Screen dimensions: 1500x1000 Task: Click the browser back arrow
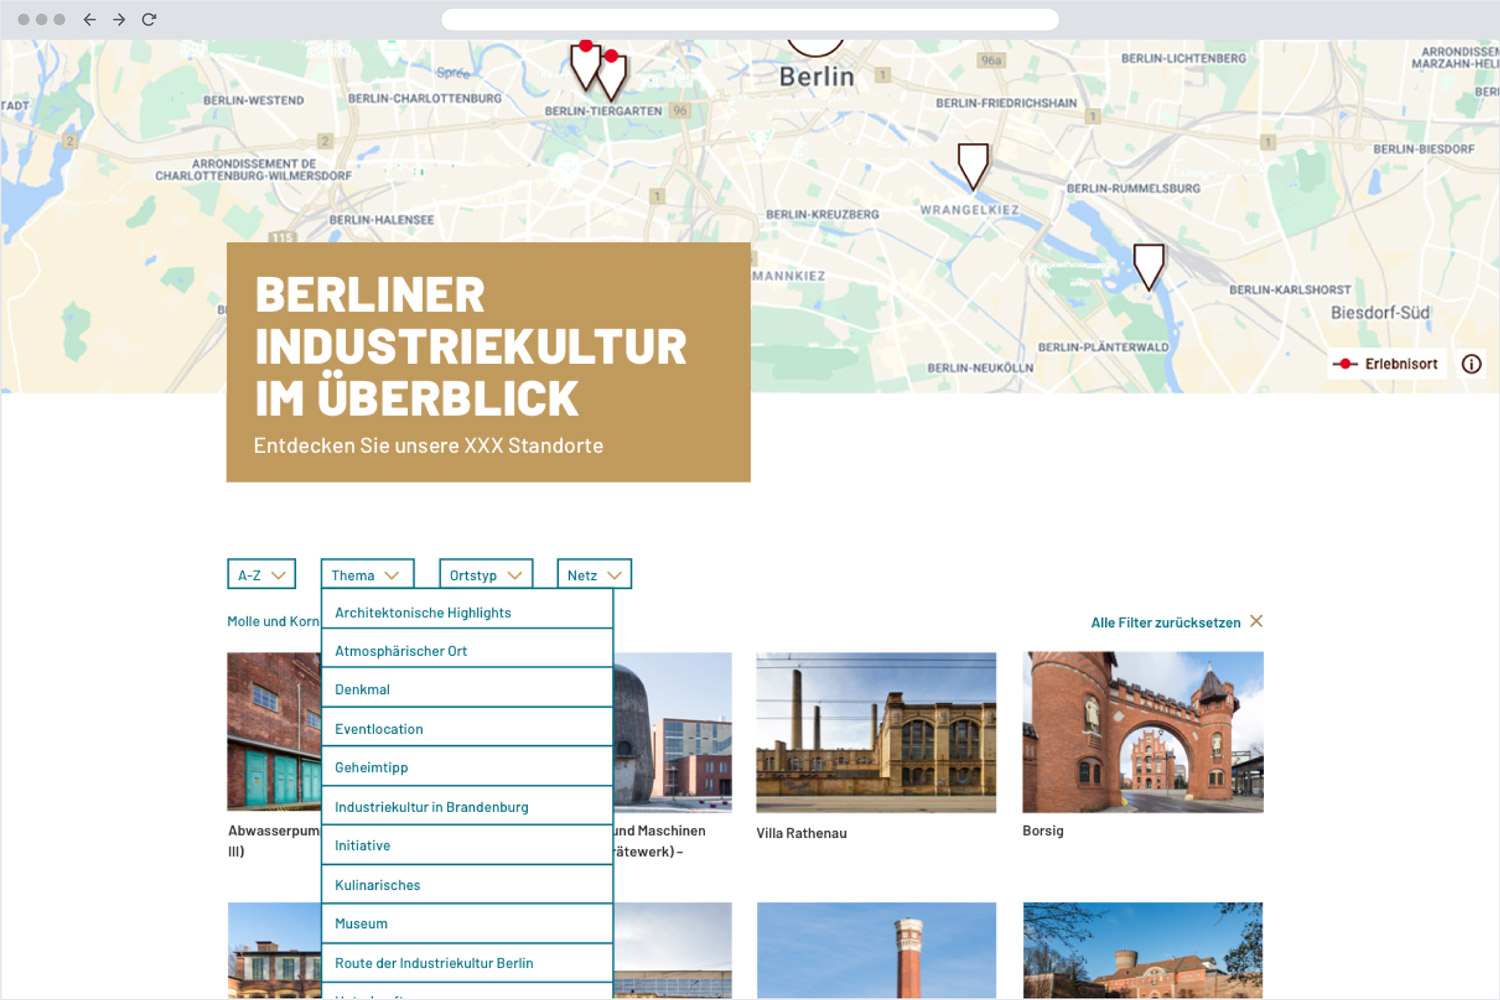(x=88, y=18)
